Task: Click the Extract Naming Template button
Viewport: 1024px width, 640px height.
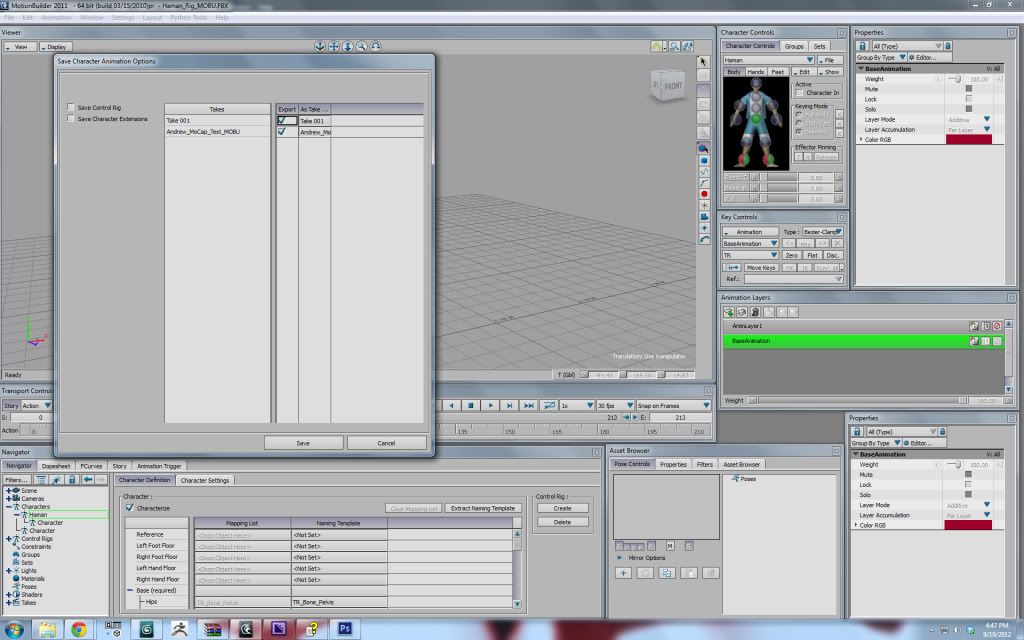Action: [483, 508]
